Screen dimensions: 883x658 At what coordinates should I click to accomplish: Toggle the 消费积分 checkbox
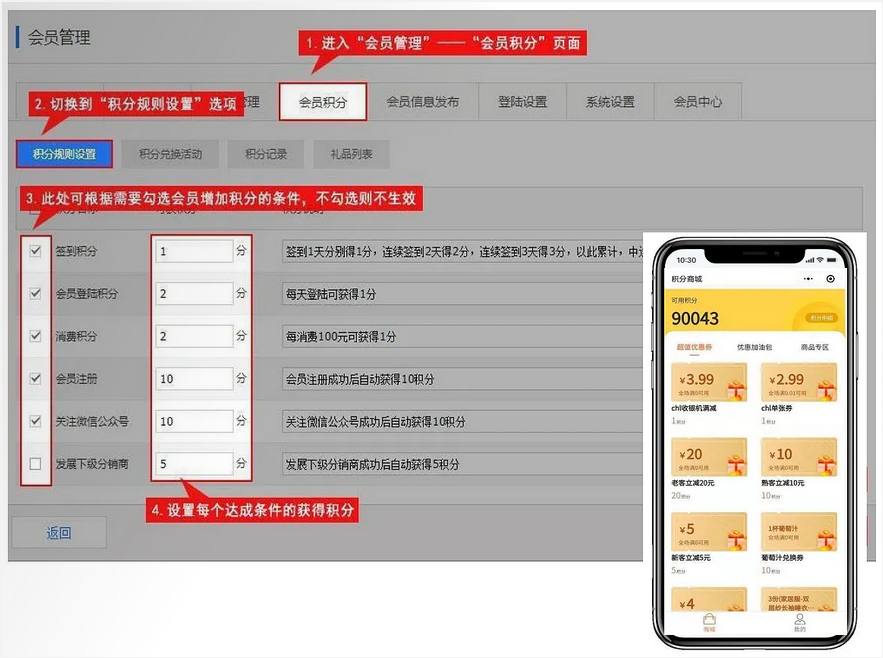point(36,336)
